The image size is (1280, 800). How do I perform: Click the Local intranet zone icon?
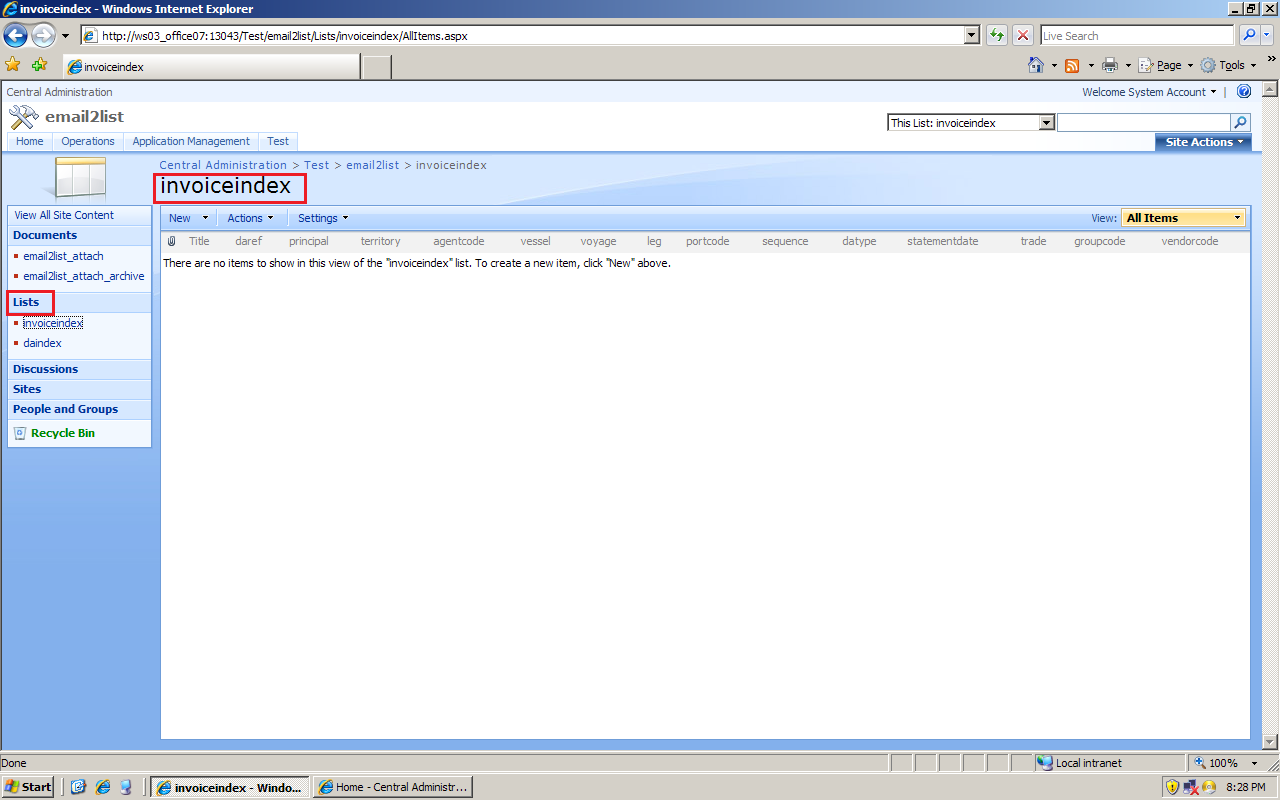coord(1045,763)
